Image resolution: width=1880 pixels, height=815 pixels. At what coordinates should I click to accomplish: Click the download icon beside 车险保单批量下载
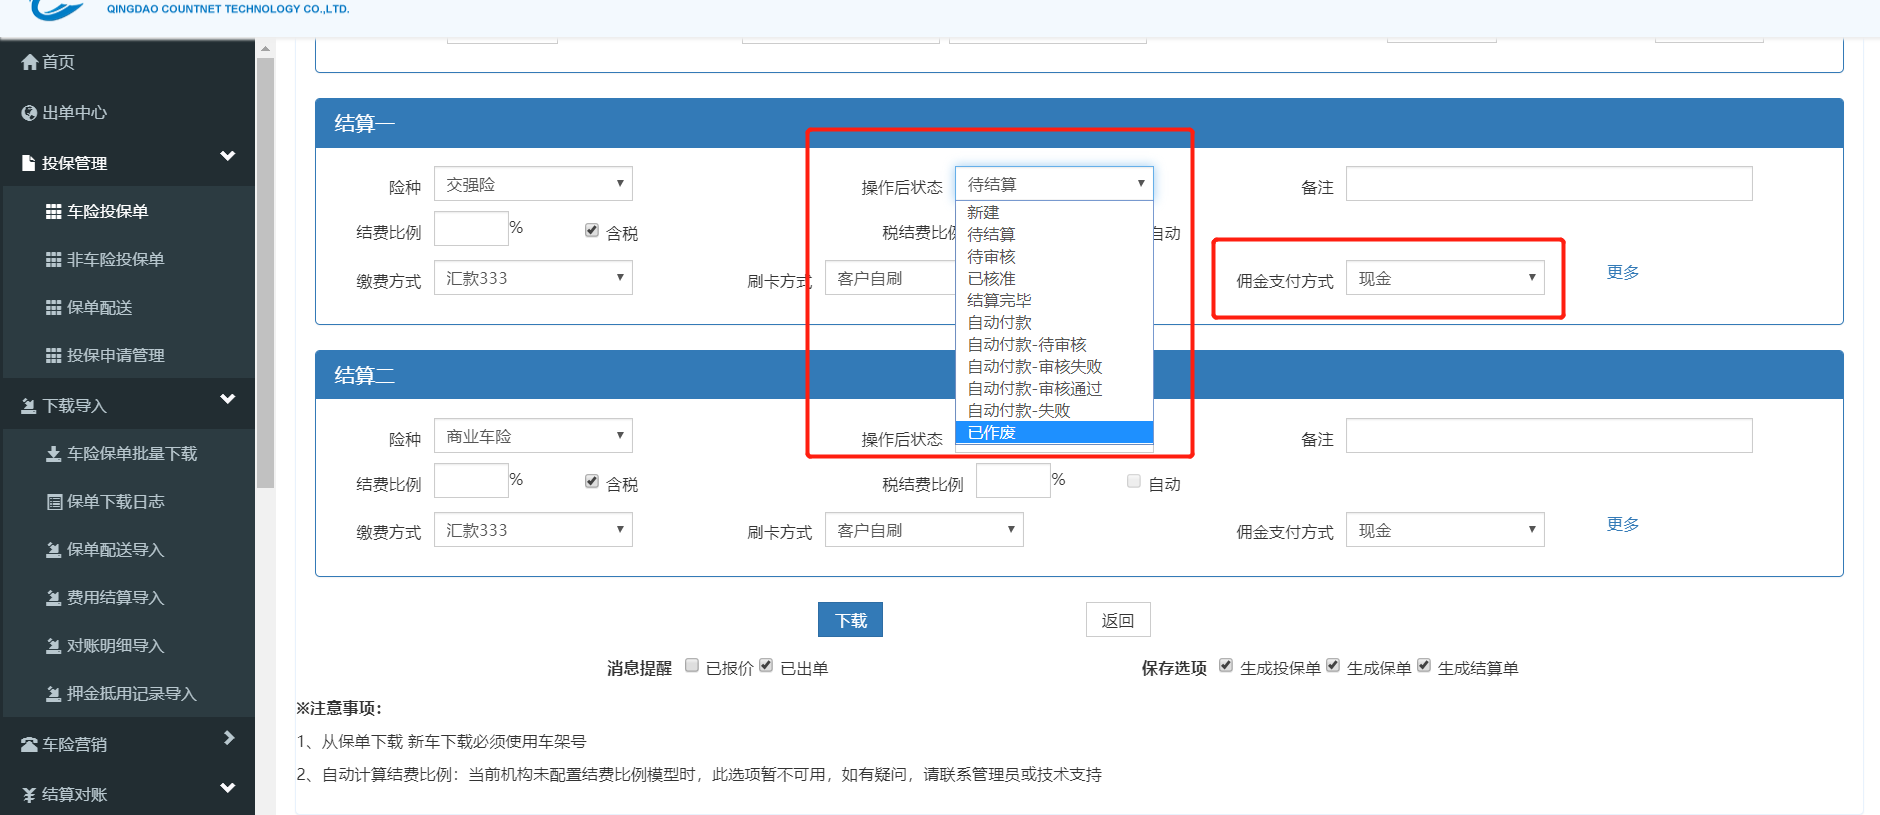54,454
